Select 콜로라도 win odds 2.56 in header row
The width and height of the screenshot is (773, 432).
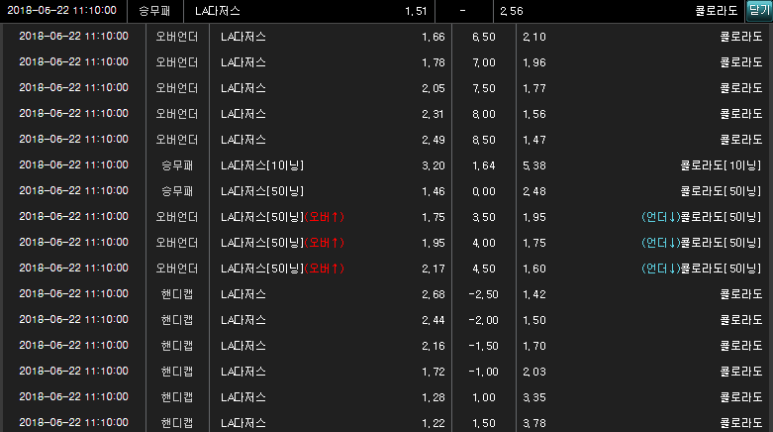click(x=619, y=11)
